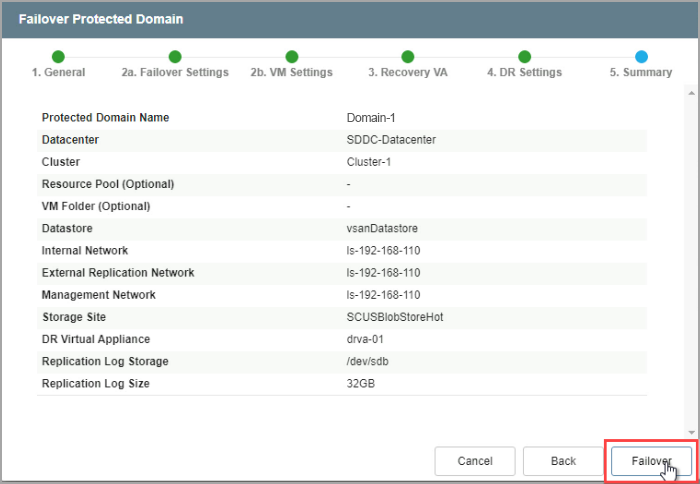700x484 pixels.
Task: Click the green circle above 1. General
Action: click(x=58, y=57)
